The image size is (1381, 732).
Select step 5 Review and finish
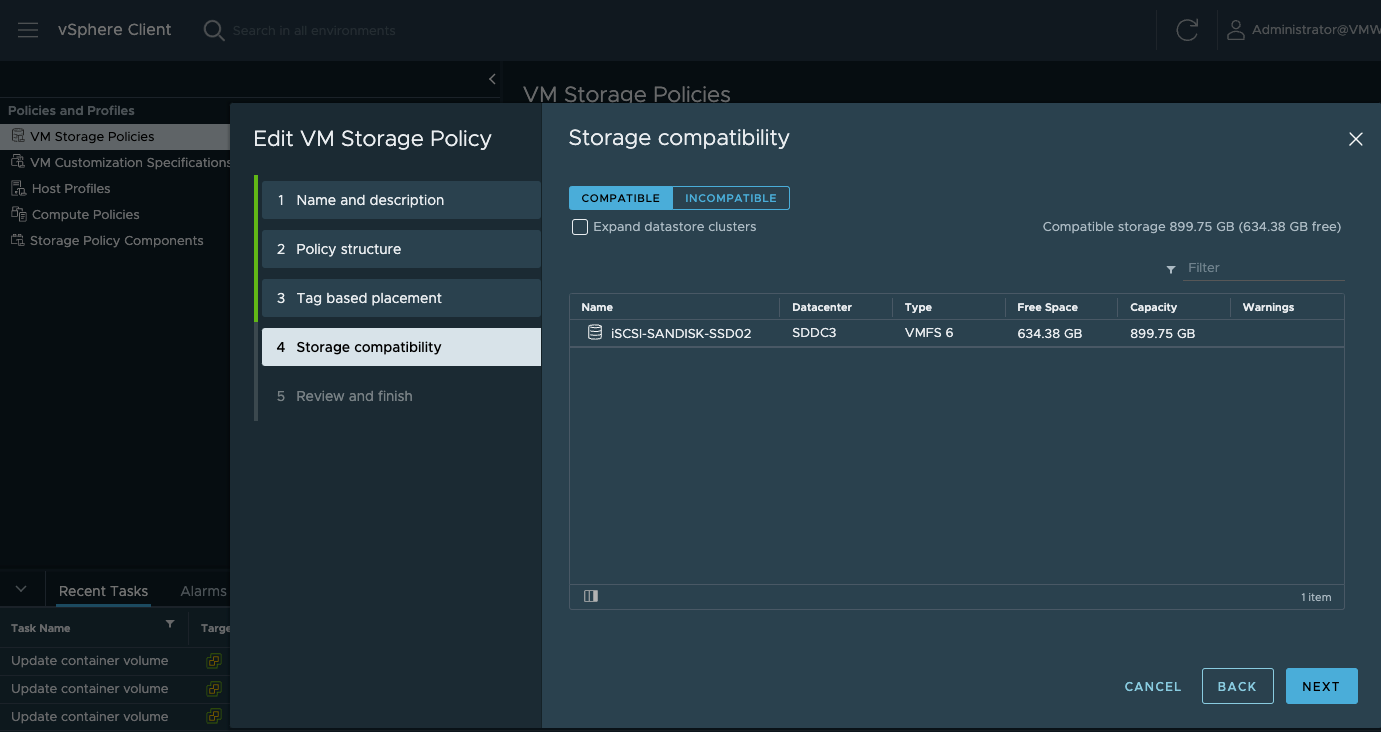click(x=401, y=396)
